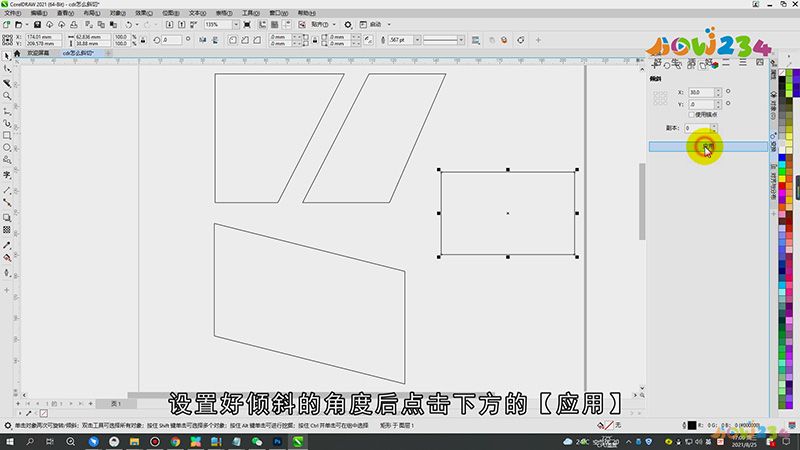The image size is (800, 450).
Task: Toggle the corner radius lock icon
Action: tap(315, 40)
